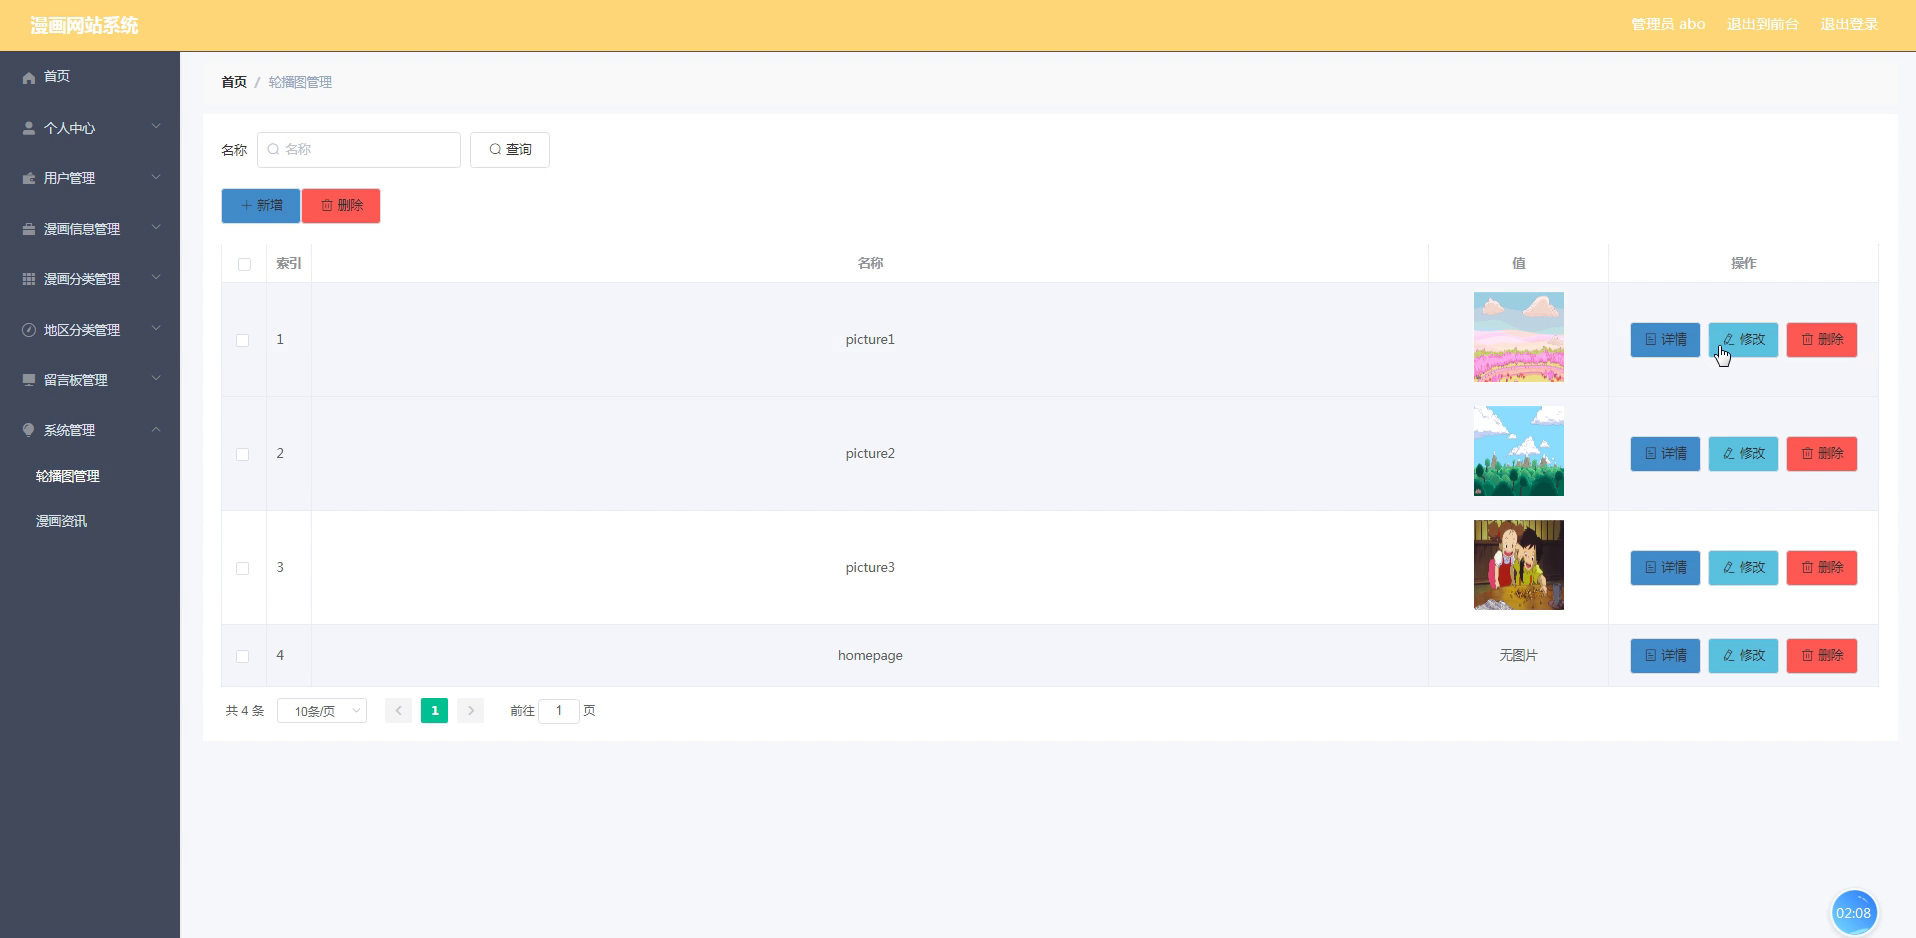Viewport: 1916px width, 938px height.
Task: Expand the 个人中心 chevron
Action: coord(156,127)
